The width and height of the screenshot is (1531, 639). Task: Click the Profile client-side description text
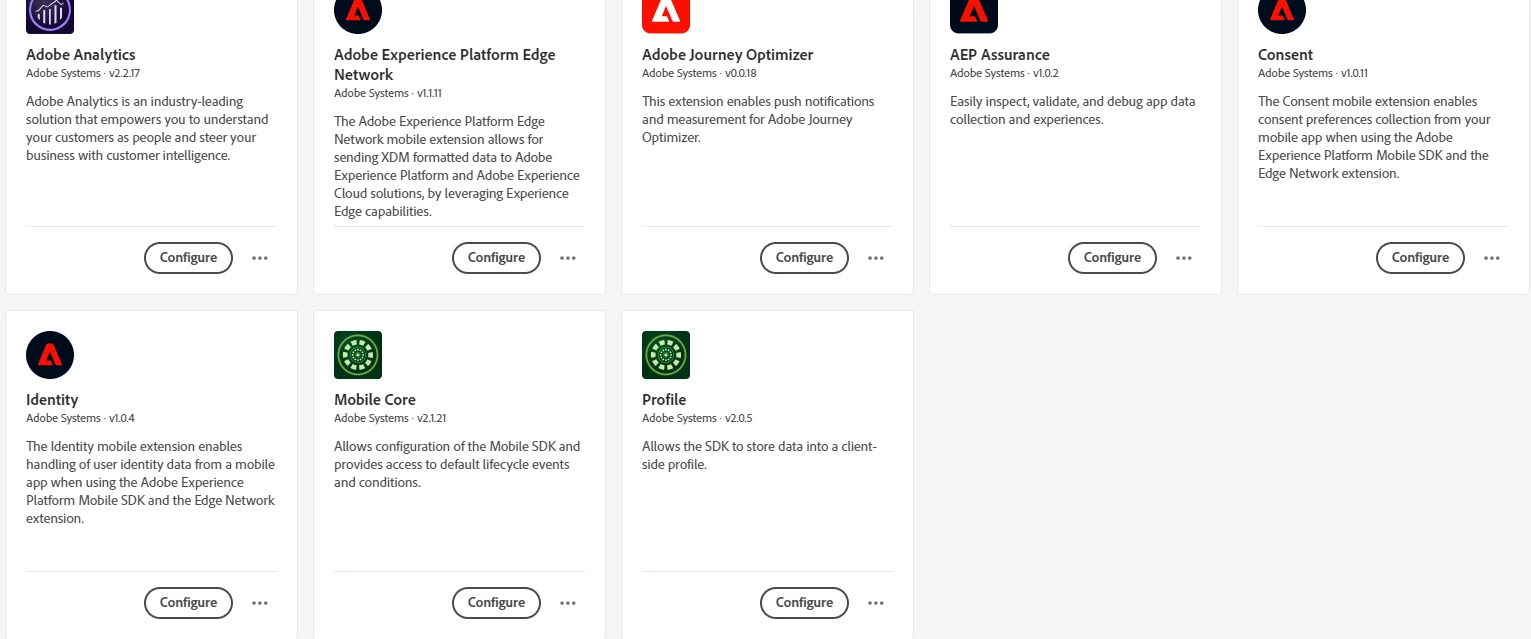tap(759, 456)
